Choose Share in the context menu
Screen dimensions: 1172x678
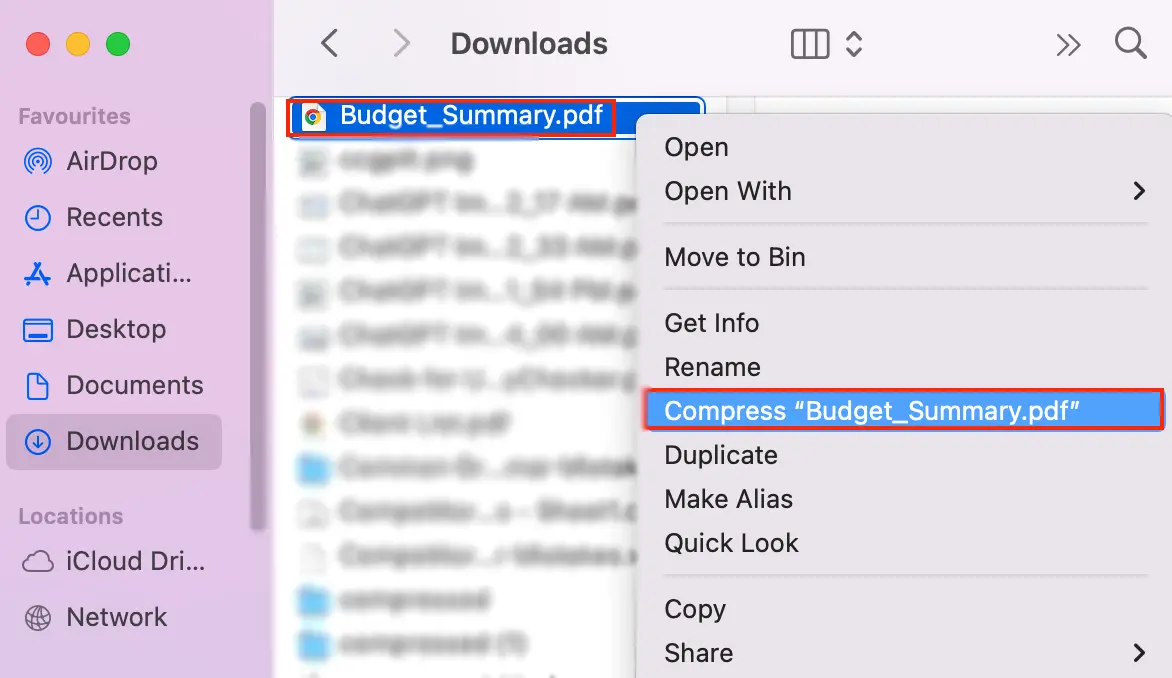[699, 653]
